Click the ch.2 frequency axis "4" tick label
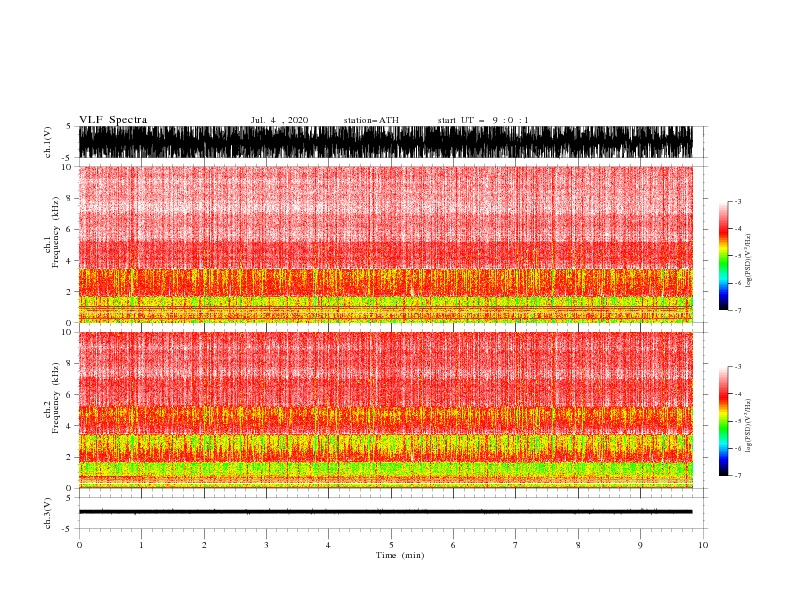 (70, 426)
